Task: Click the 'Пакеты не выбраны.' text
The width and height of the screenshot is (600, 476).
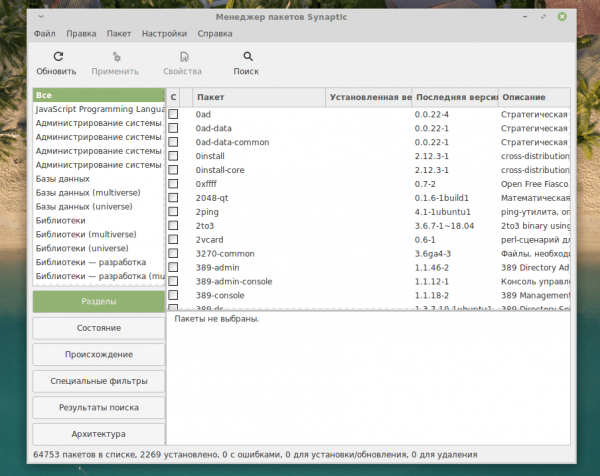Action: click(217, 319)
